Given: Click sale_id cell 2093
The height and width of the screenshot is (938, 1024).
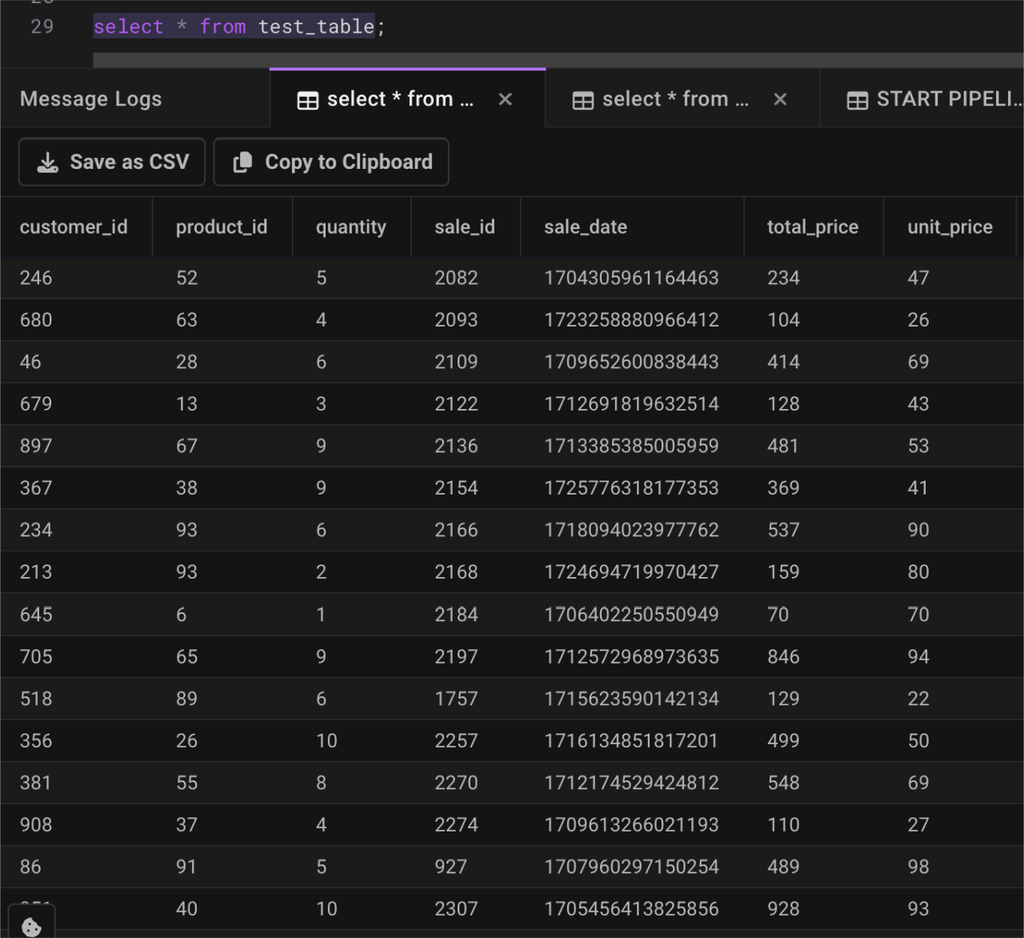Looking at the screenshot, I should click(x=456, y=319).
